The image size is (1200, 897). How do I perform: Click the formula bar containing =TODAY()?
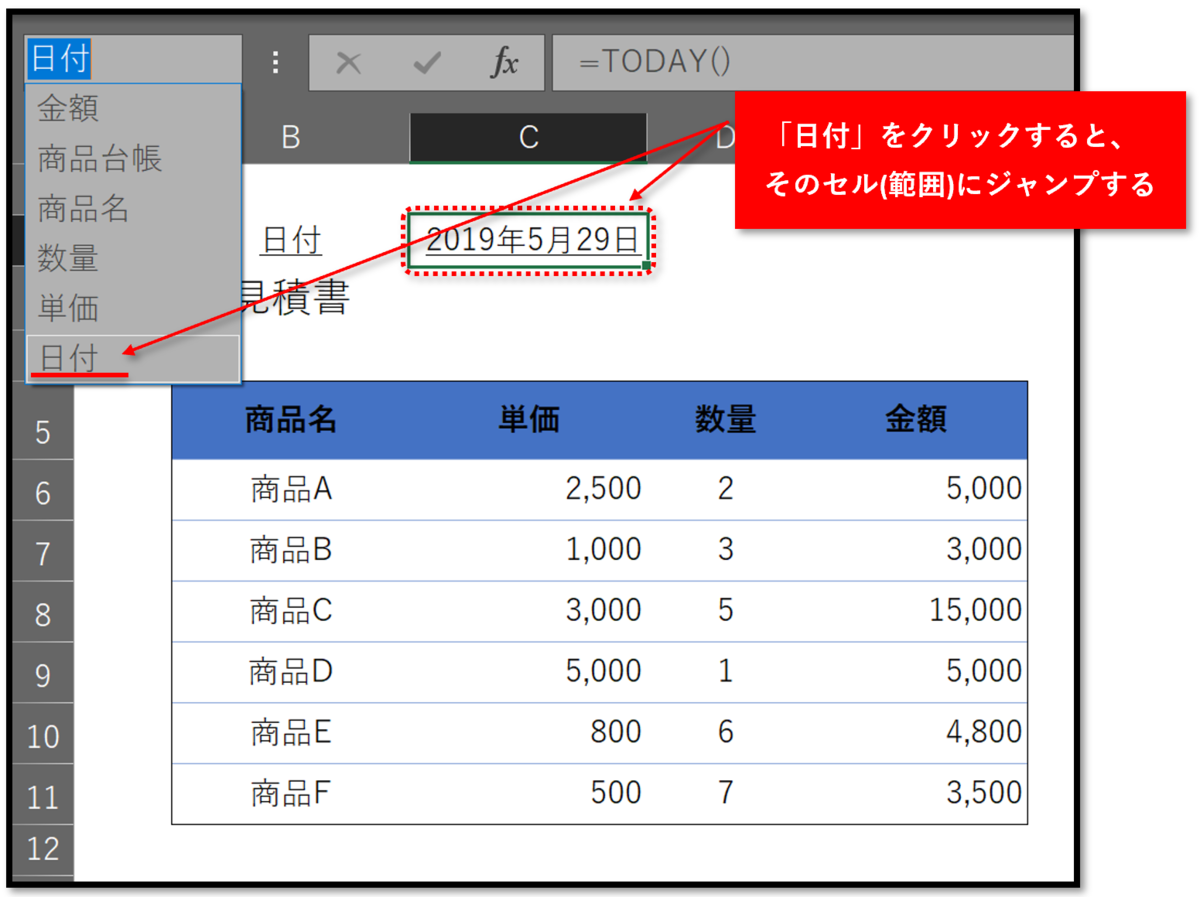(750, 61)
